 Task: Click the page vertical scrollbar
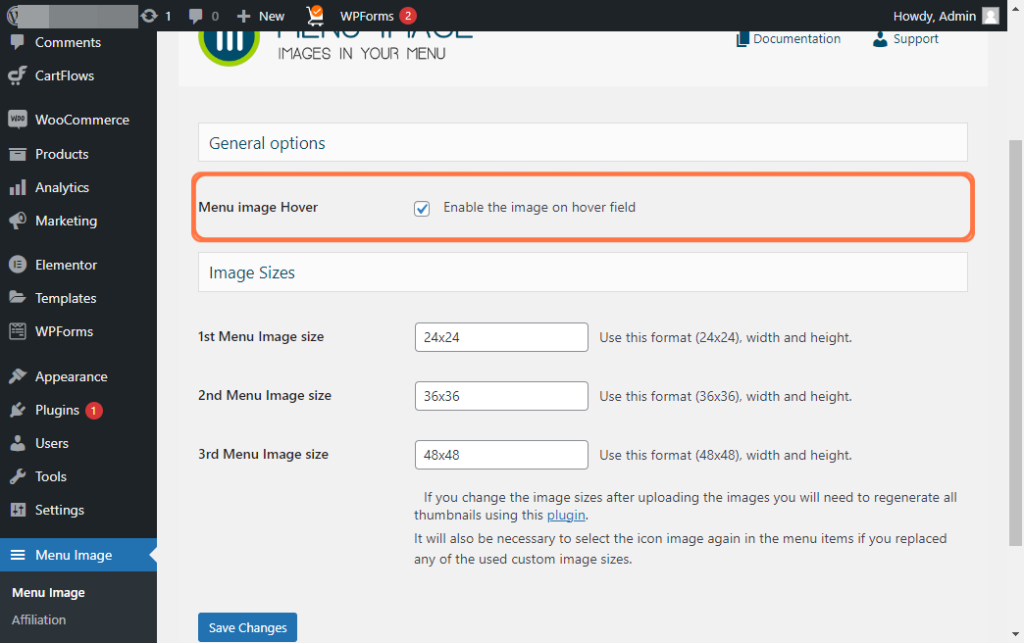coord(1015,343)
